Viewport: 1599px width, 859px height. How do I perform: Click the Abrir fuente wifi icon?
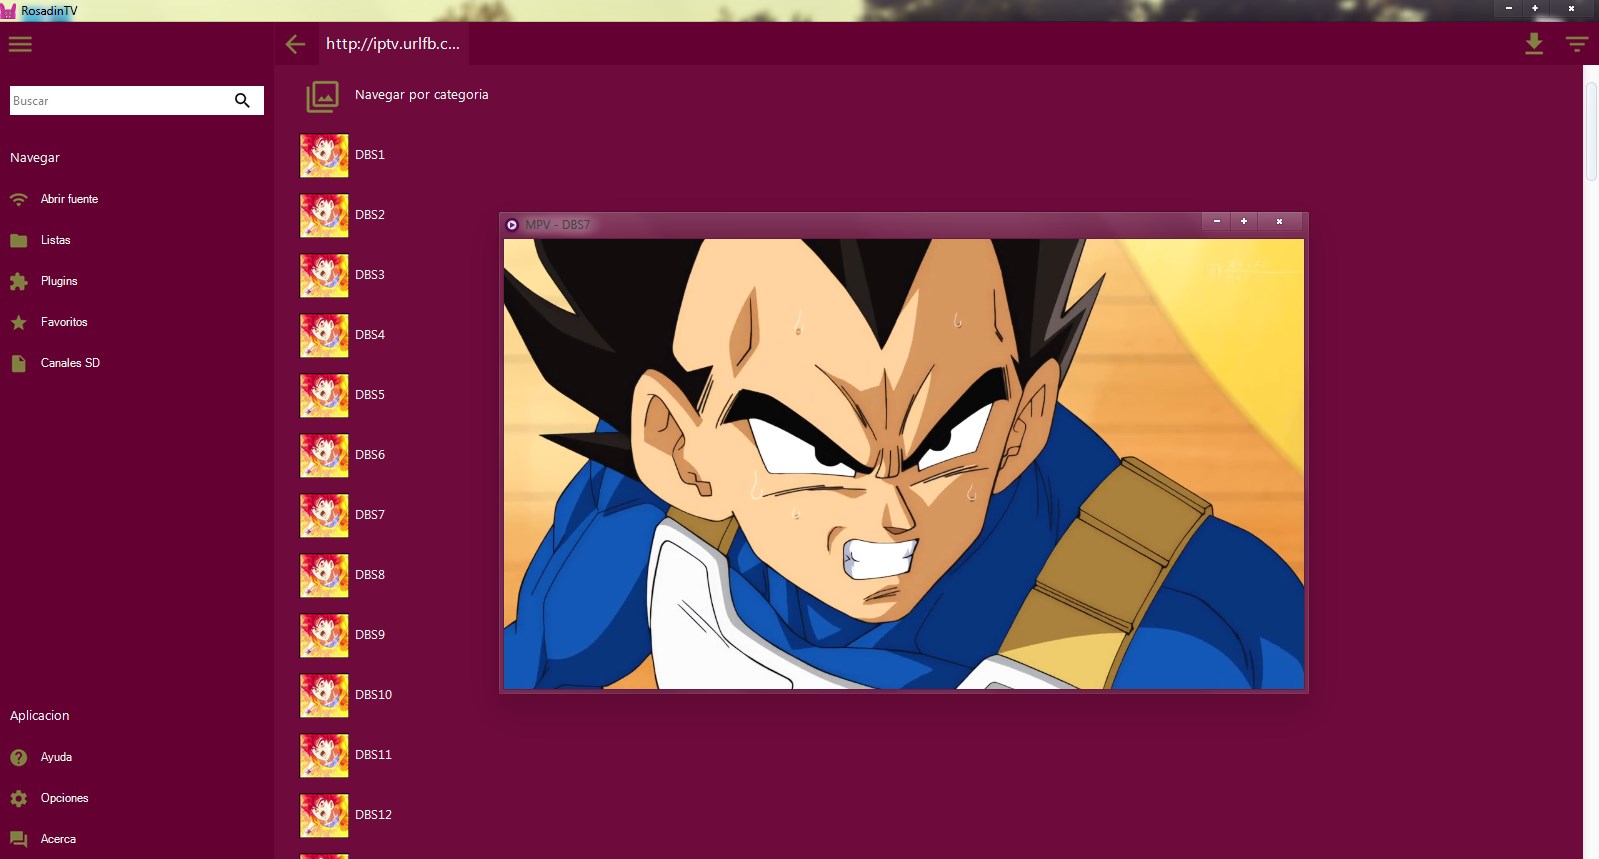[x=18, y=199]
